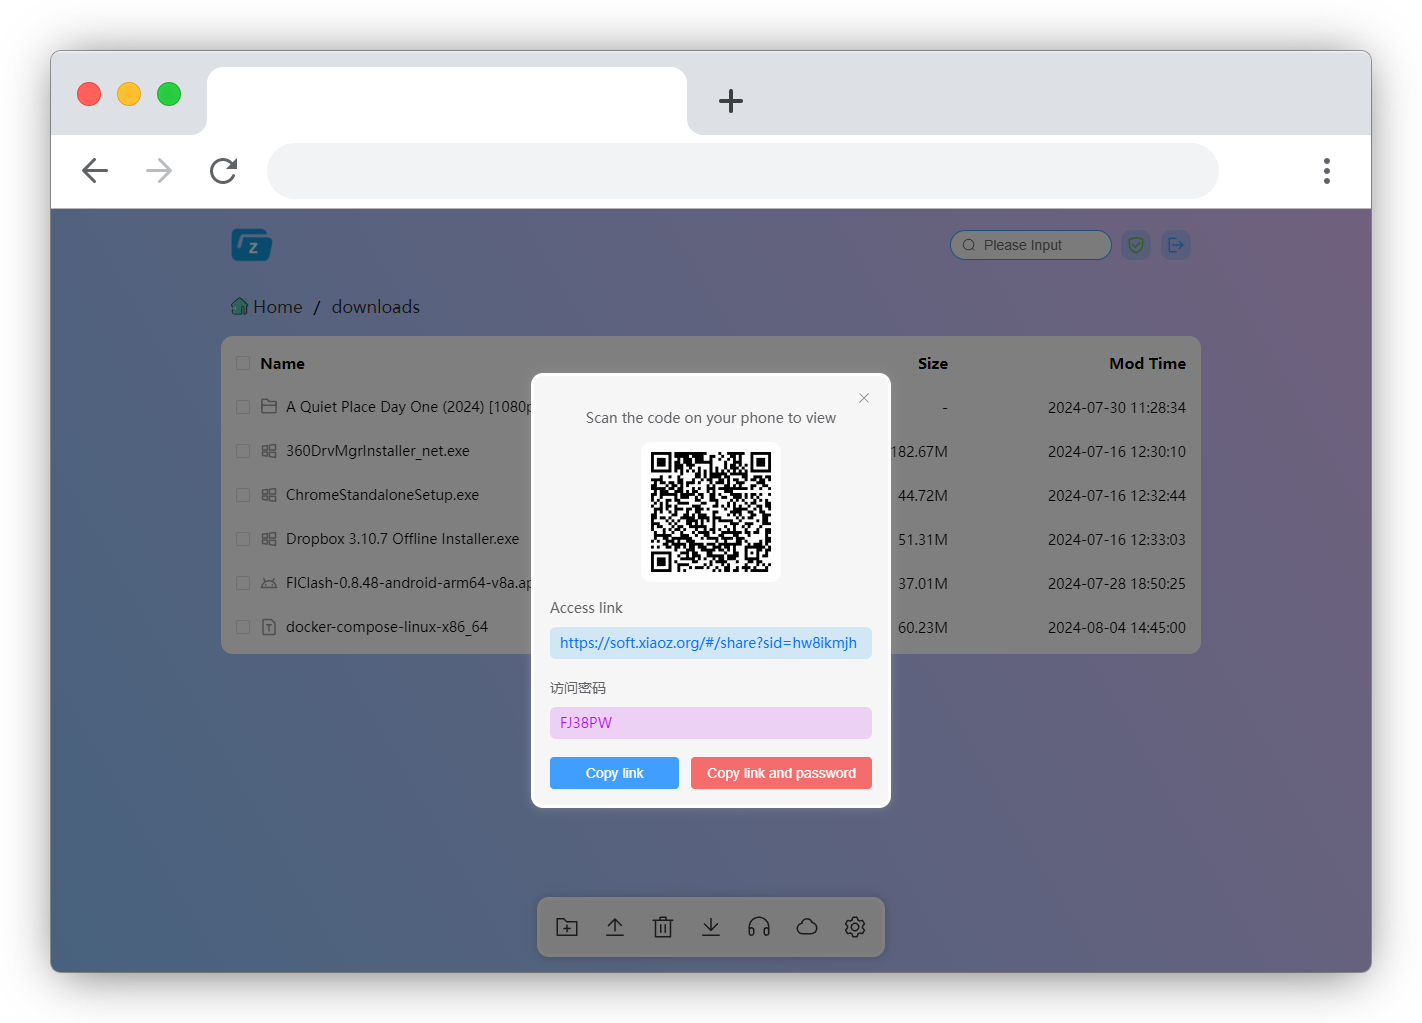Click the Please Input search box
This screenshot has height=1023, width=1422.
(x=1031, y=245)
